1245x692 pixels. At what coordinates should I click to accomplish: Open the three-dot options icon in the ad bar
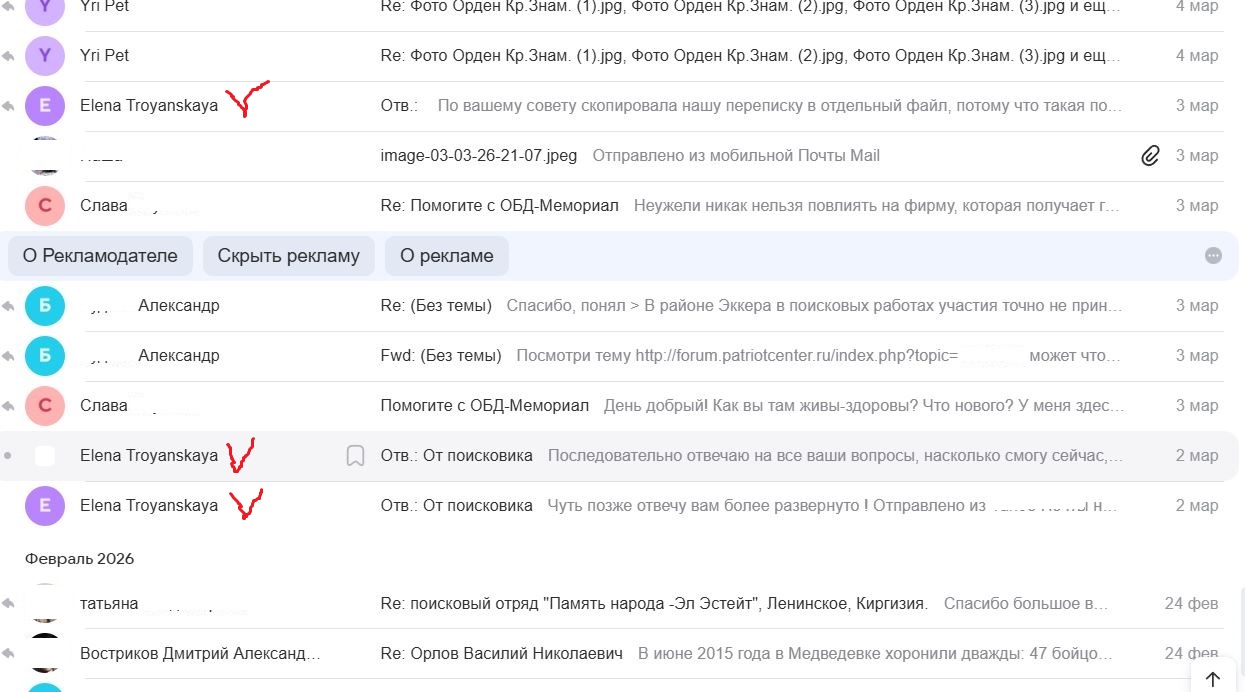[1213, 256]
